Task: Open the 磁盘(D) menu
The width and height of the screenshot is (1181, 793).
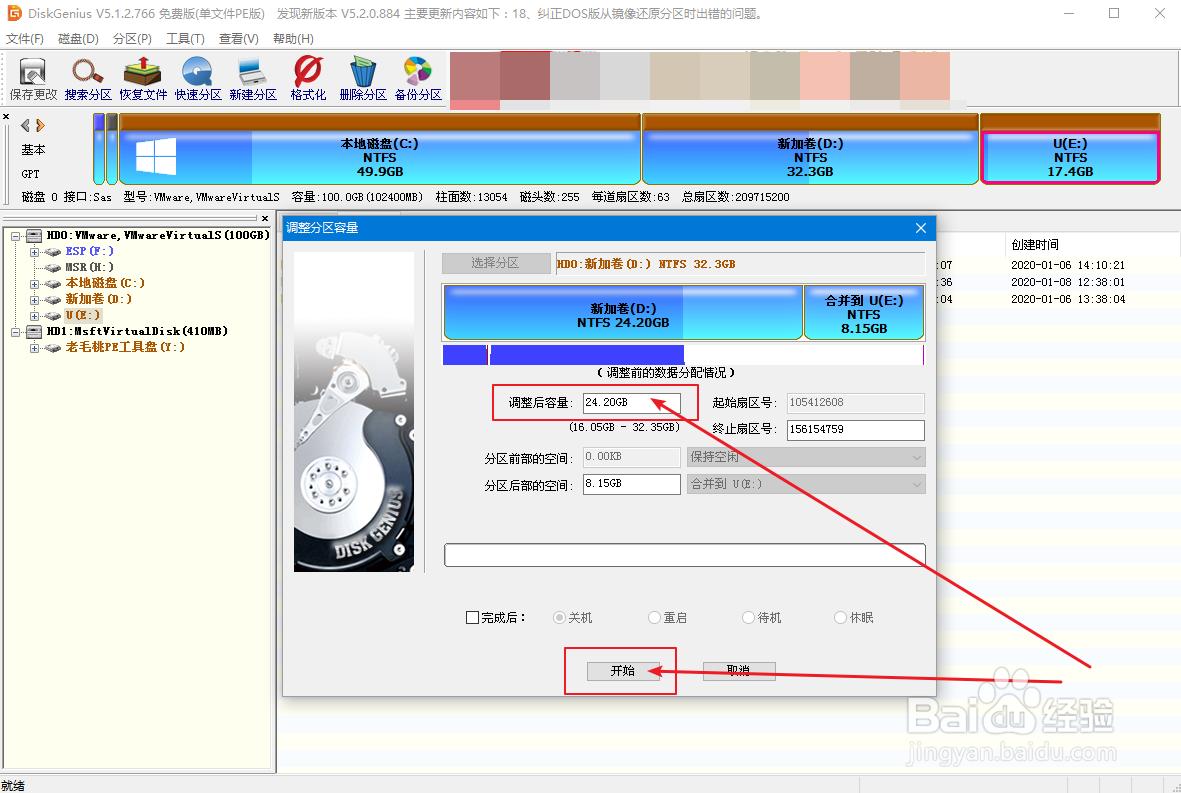Action: point(78,38)
